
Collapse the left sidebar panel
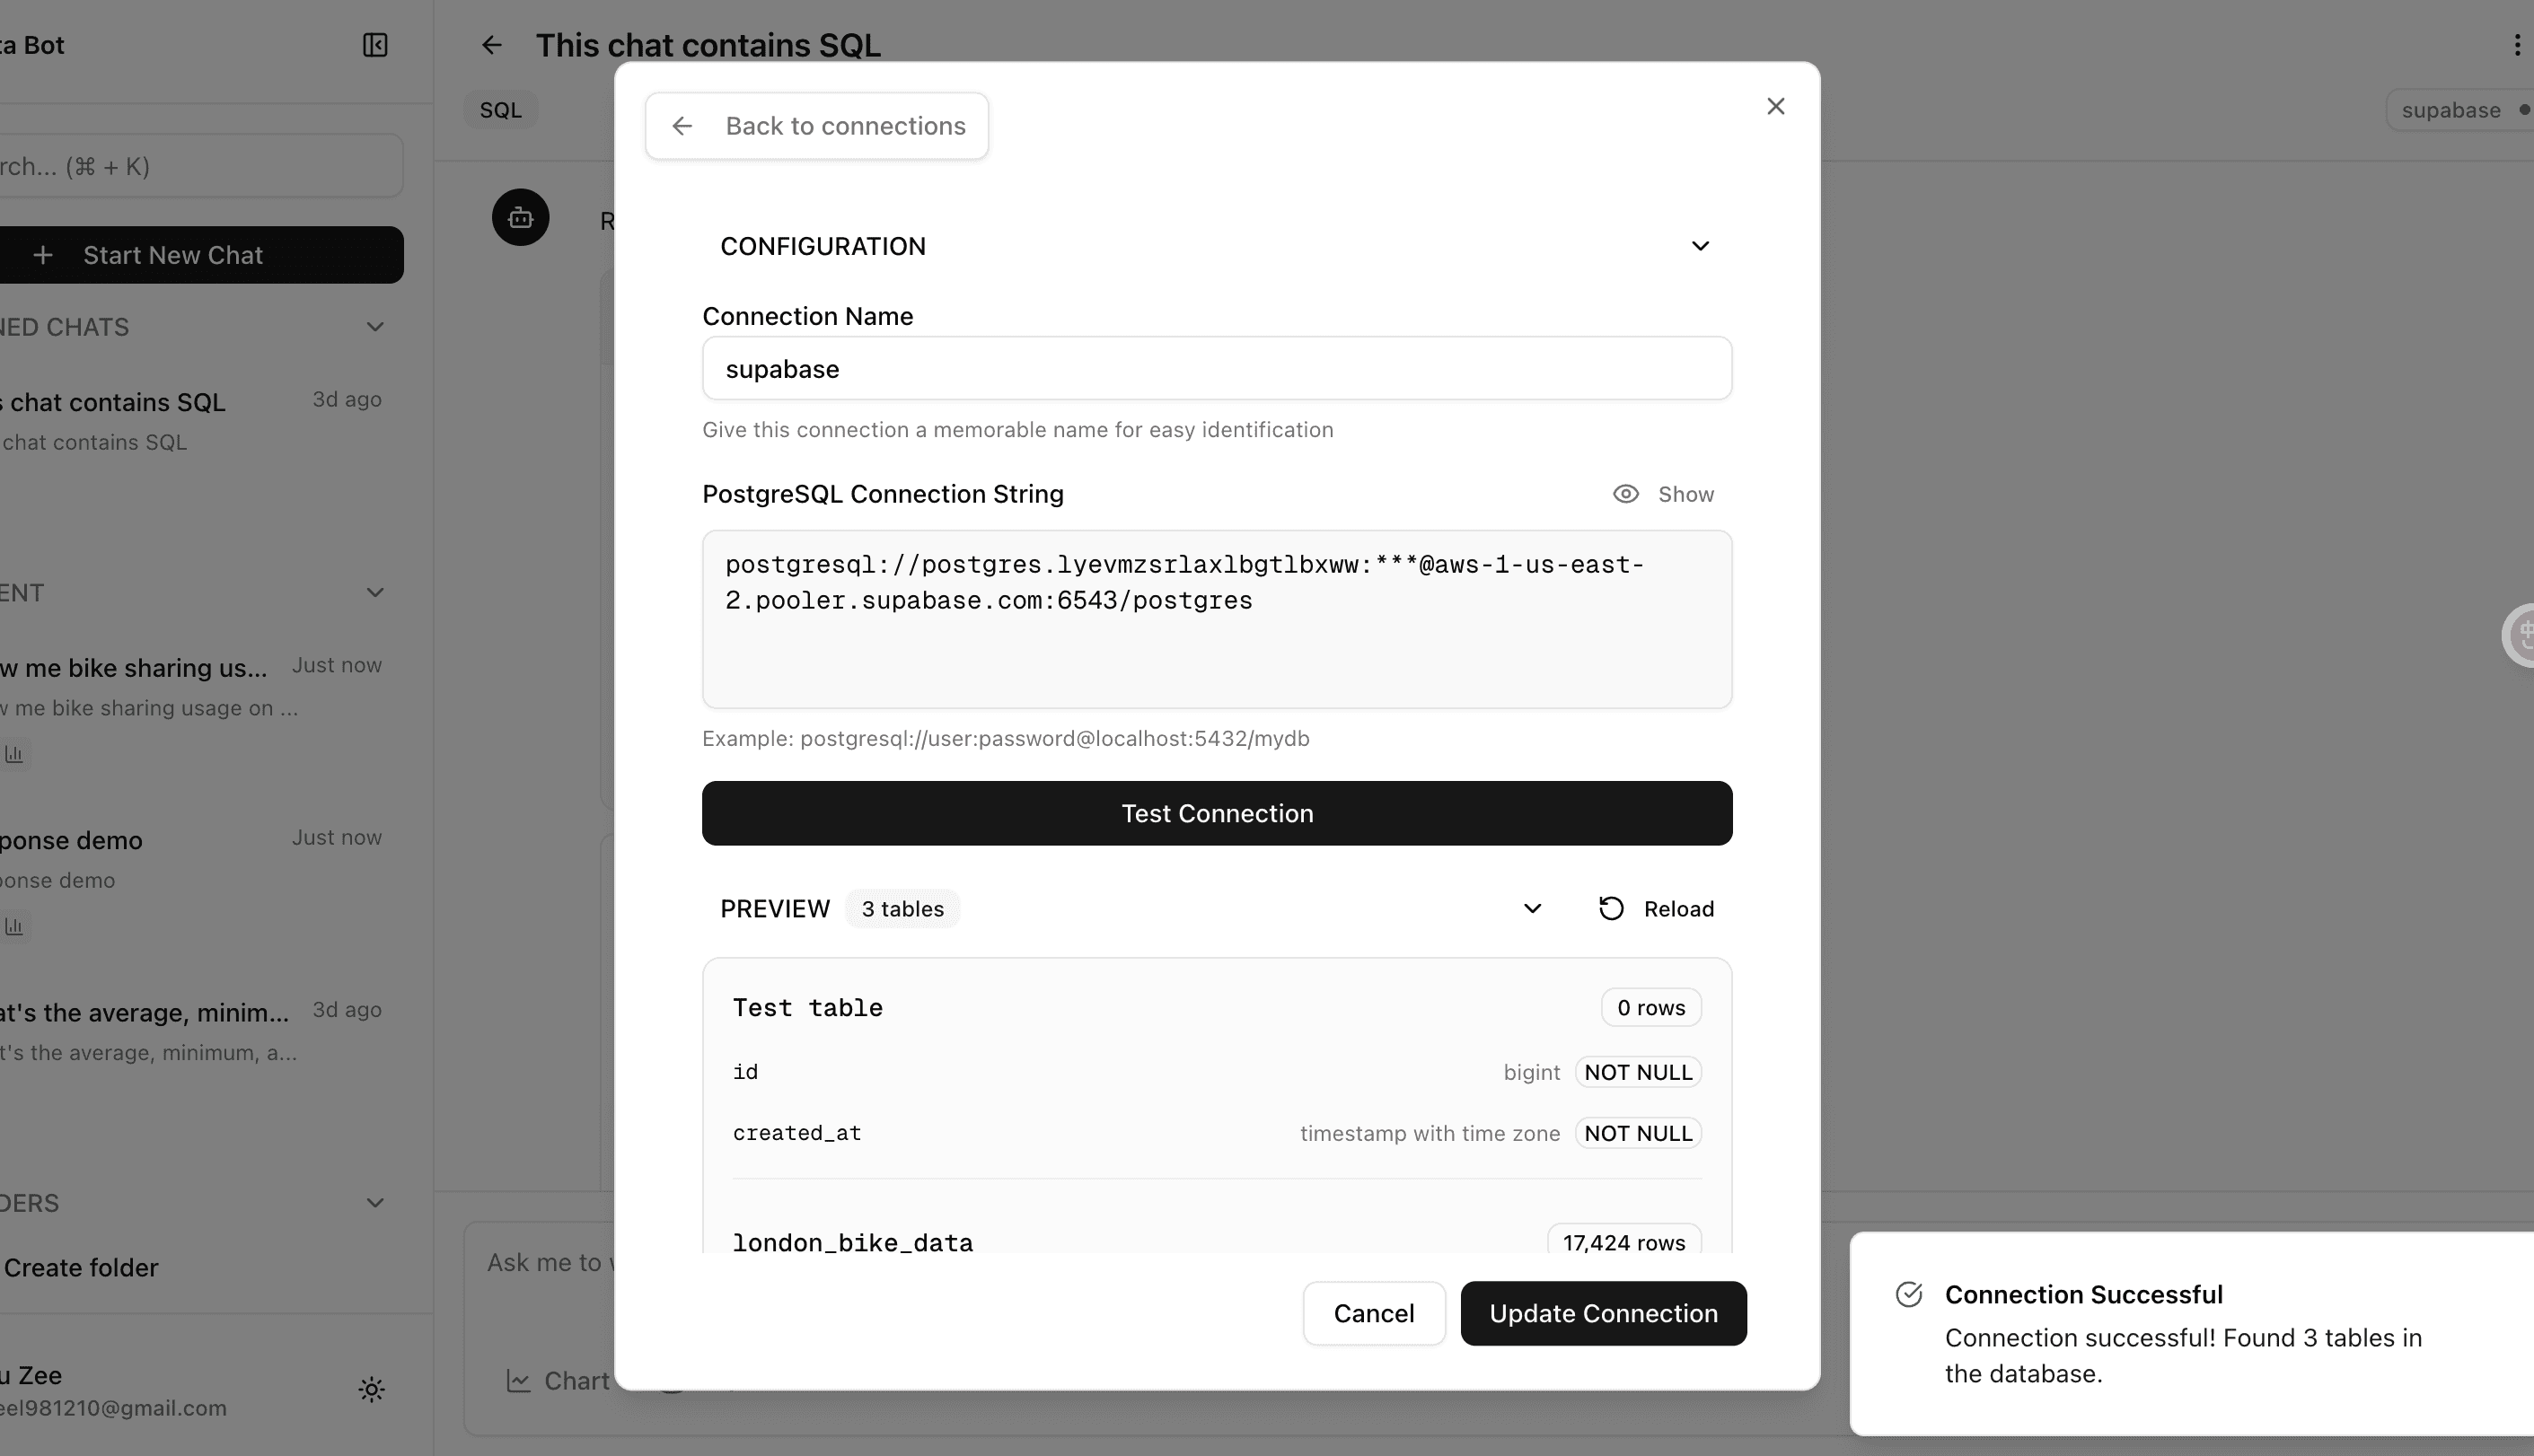click(375, 45)
